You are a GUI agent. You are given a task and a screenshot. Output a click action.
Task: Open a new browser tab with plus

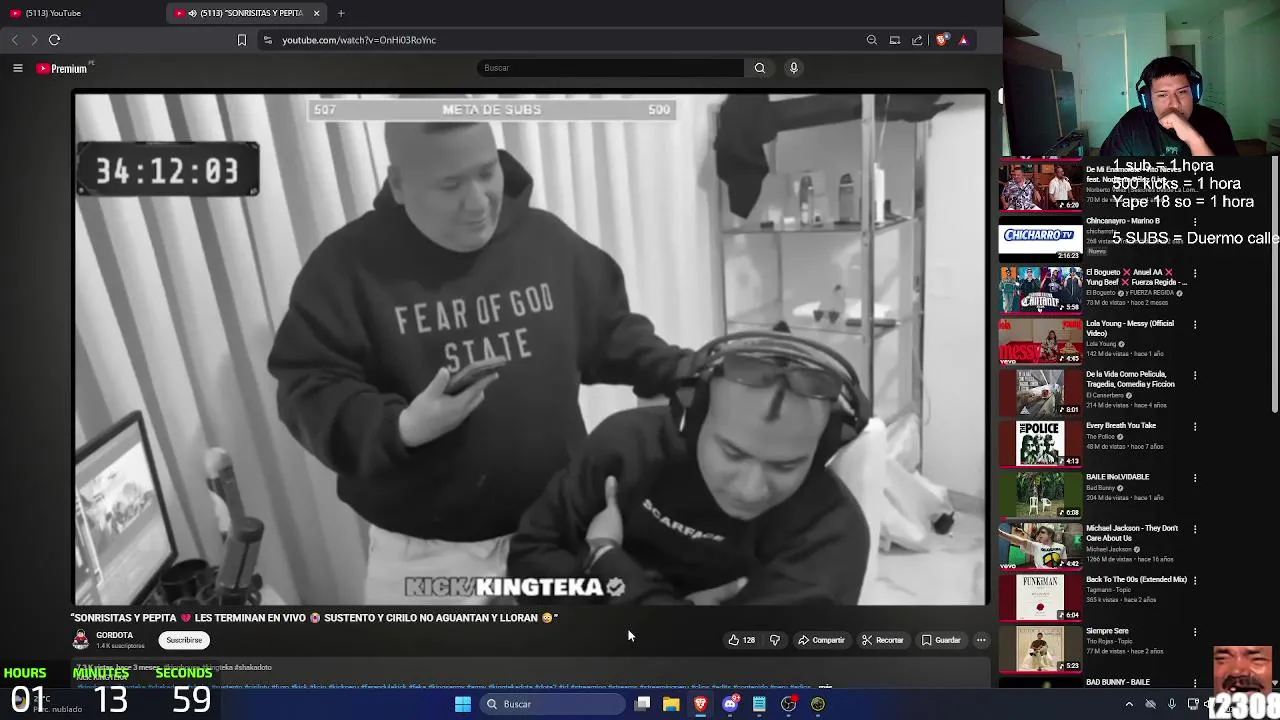341,13
